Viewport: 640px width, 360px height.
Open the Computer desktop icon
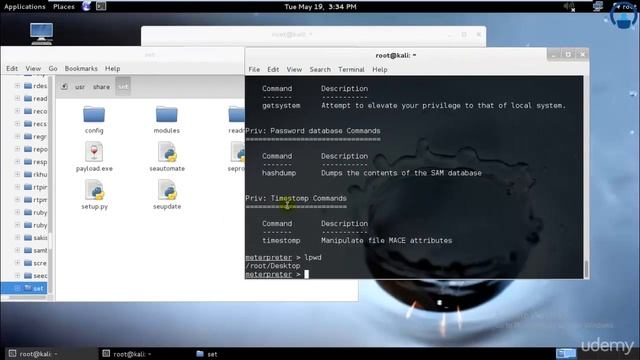(41, 33)
